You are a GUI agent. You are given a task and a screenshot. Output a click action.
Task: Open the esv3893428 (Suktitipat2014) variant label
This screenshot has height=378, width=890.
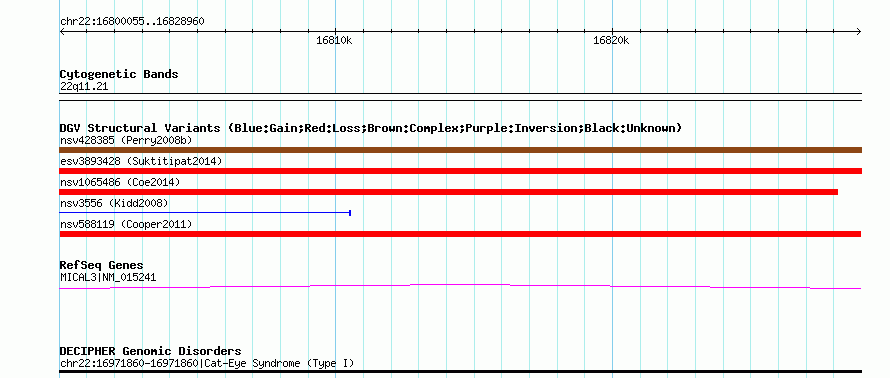pyautogui.click(x=141, y=162)
